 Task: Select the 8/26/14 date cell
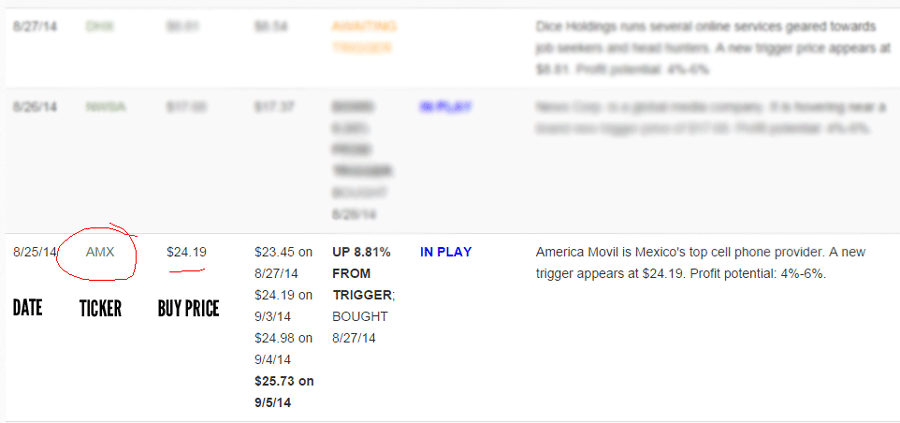tap(34, 107)
